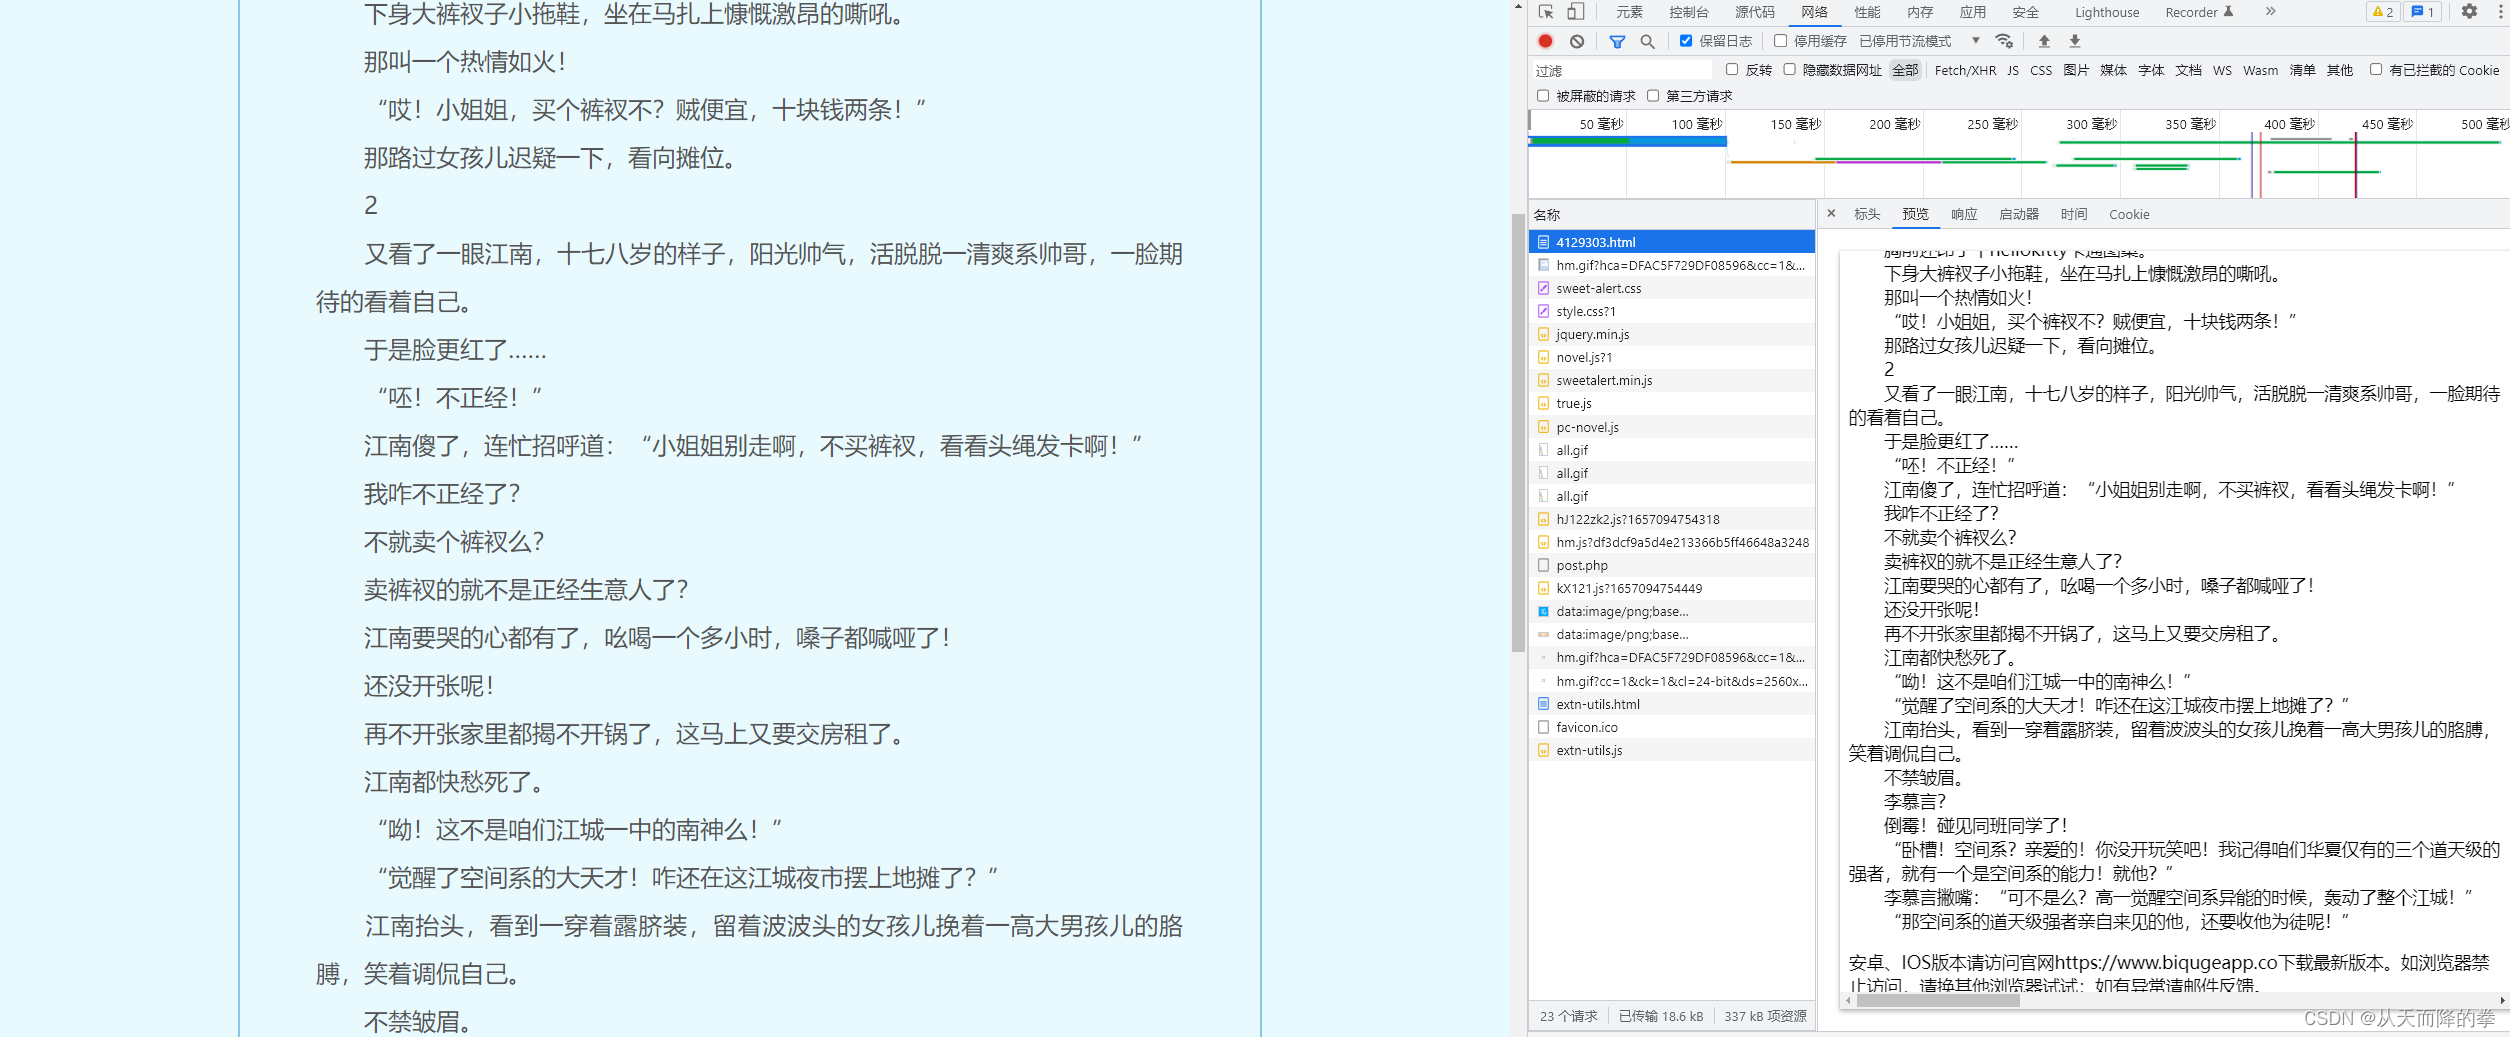The image size is (2510, 1037).
Task: Click the page vertical scrollbar thumb
Action: [x=1518, y=432]
